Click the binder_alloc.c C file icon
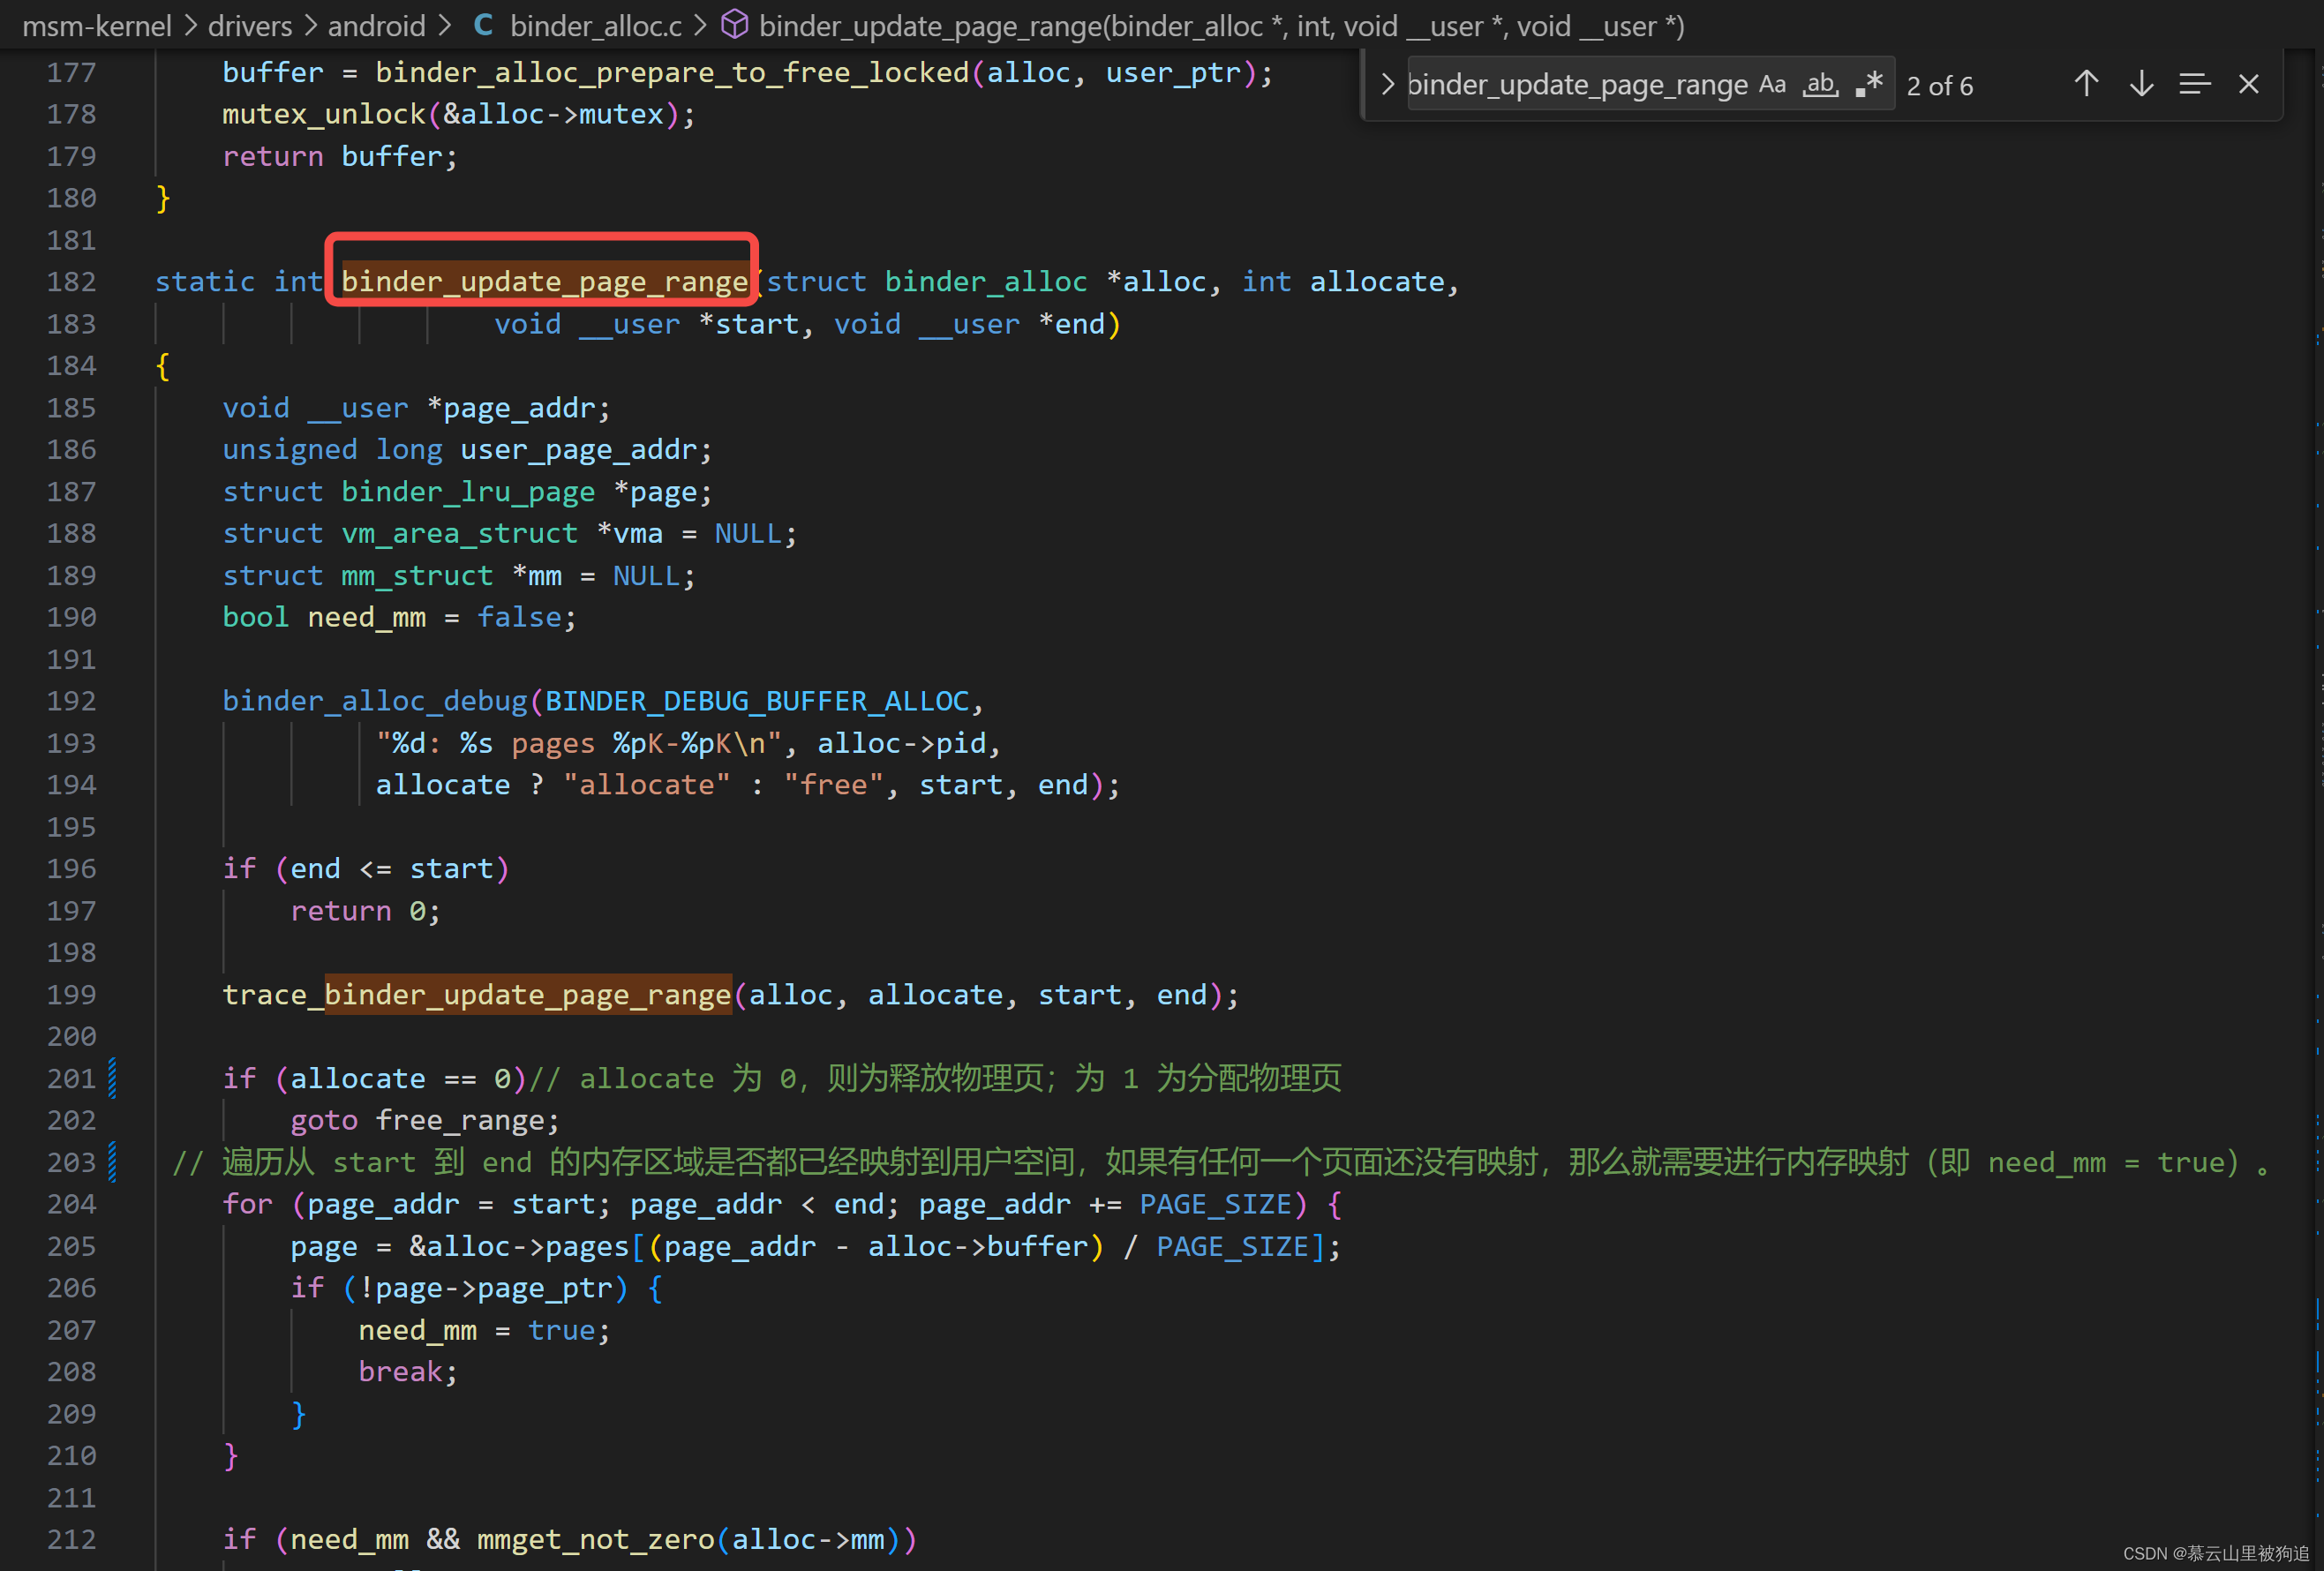Viewport: 2324px width, 1571px height. (x=483, y=26)
